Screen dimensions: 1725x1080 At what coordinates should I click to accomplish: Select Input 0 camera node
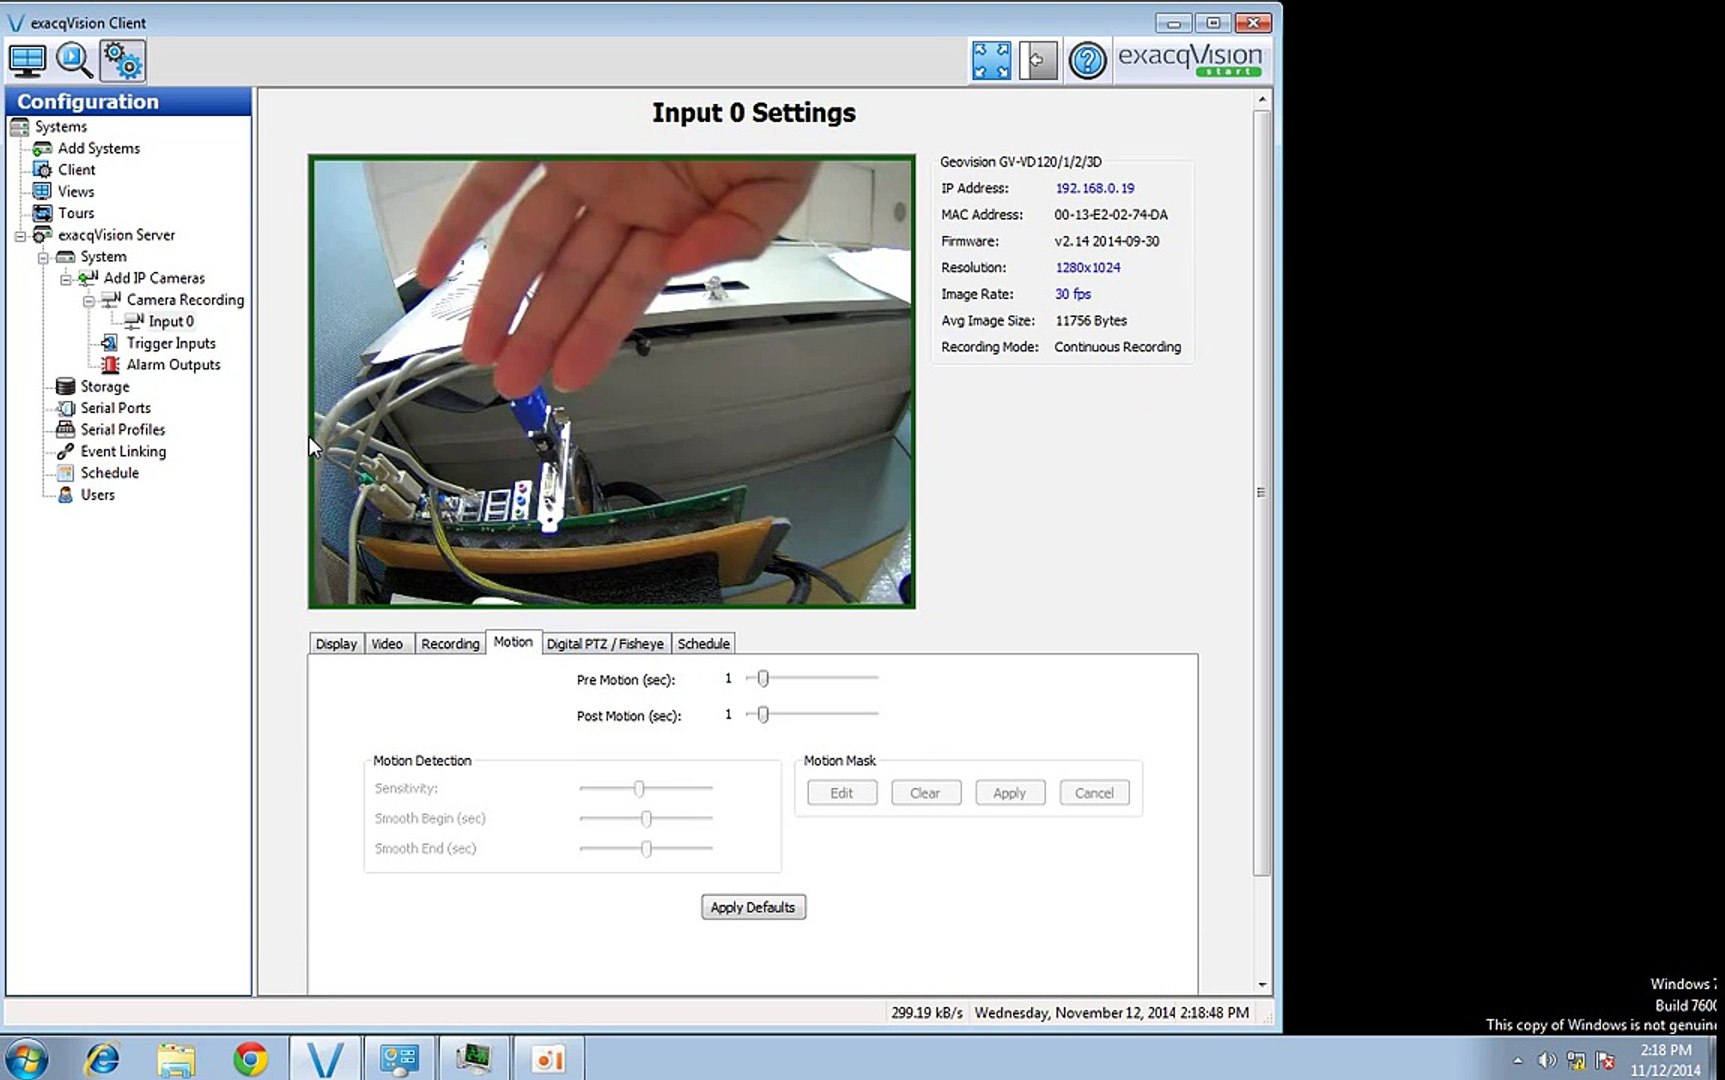[171, 321]
